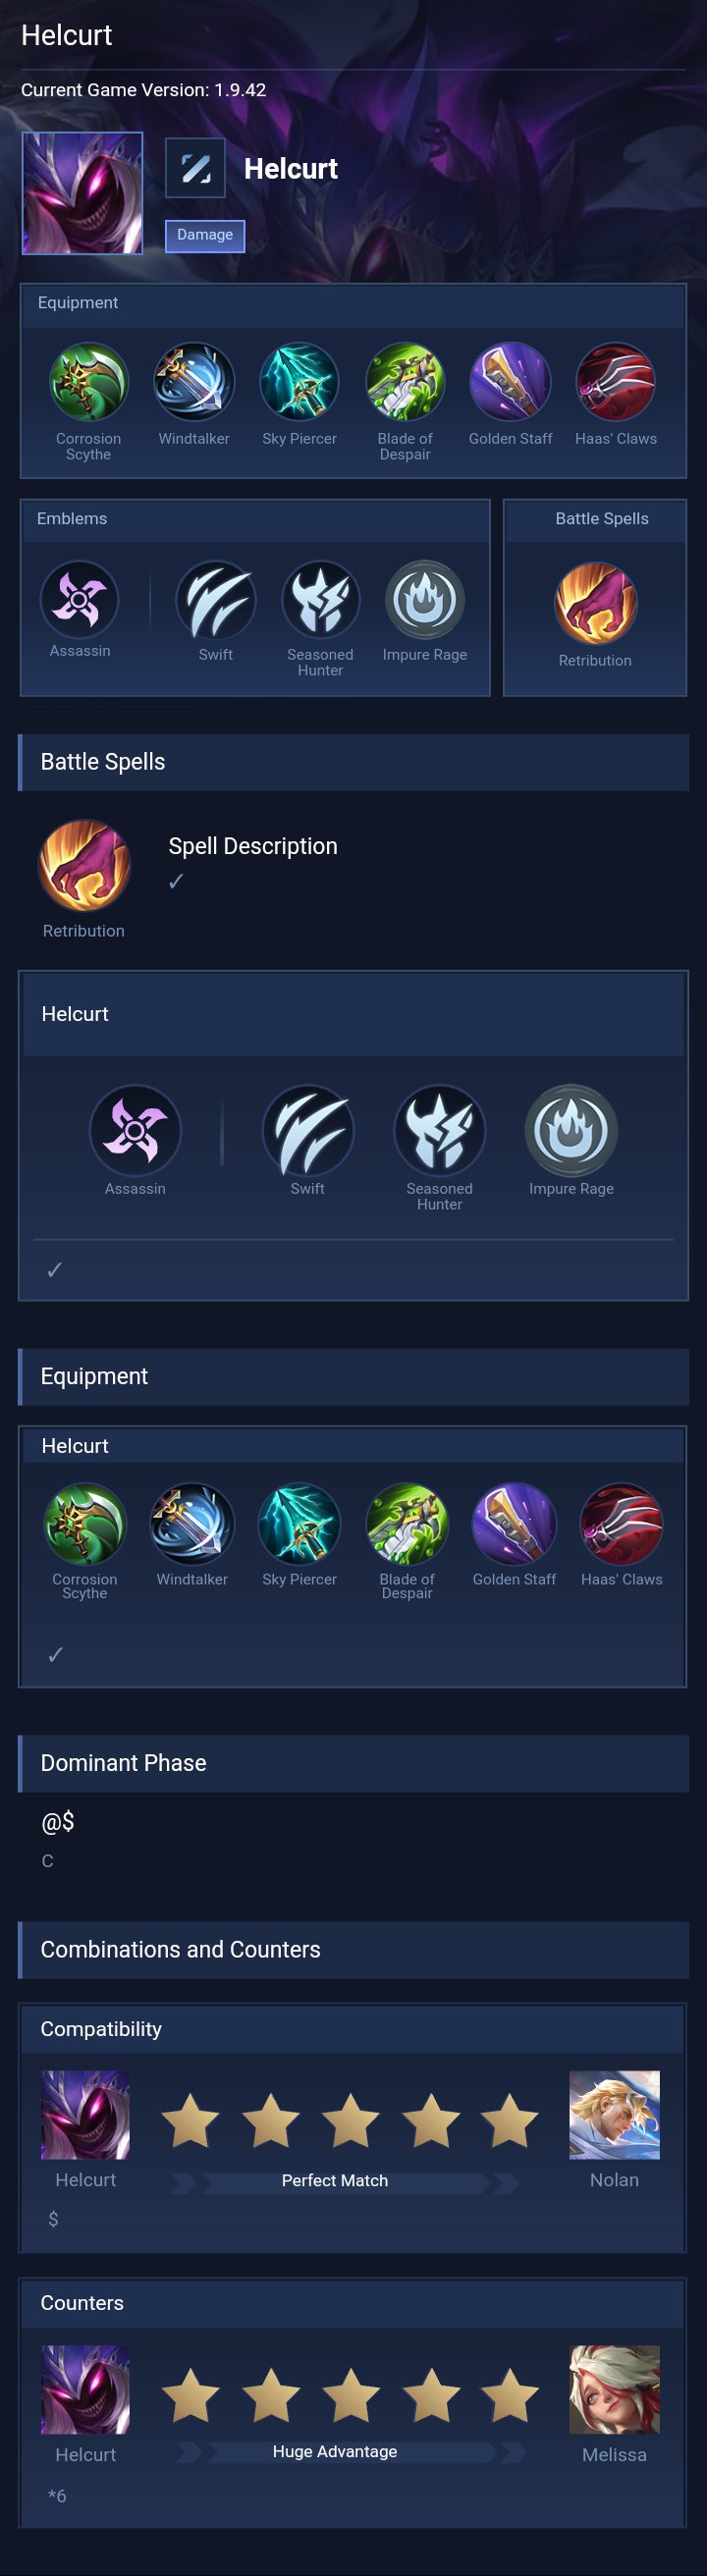Click the Seasoned Hunter talent in Helcurt emblem section
The image size is (707, 2576).
[x=439, y=1130]
